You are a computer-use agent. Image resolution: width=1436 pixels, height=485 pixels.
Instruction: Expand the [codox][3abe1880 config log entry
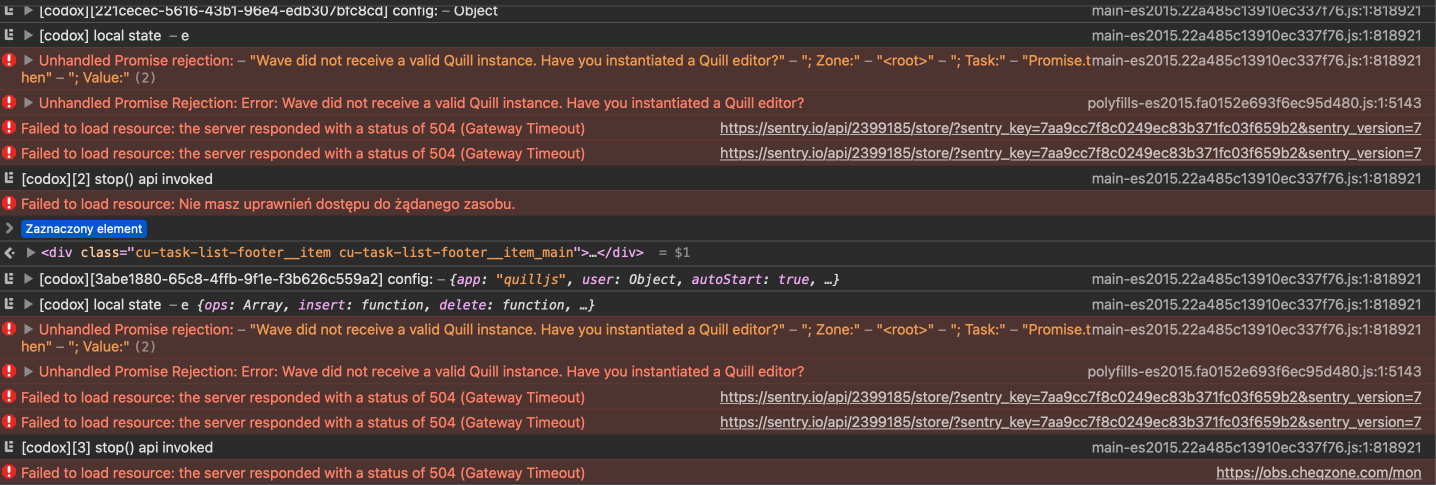click(29, 280)
